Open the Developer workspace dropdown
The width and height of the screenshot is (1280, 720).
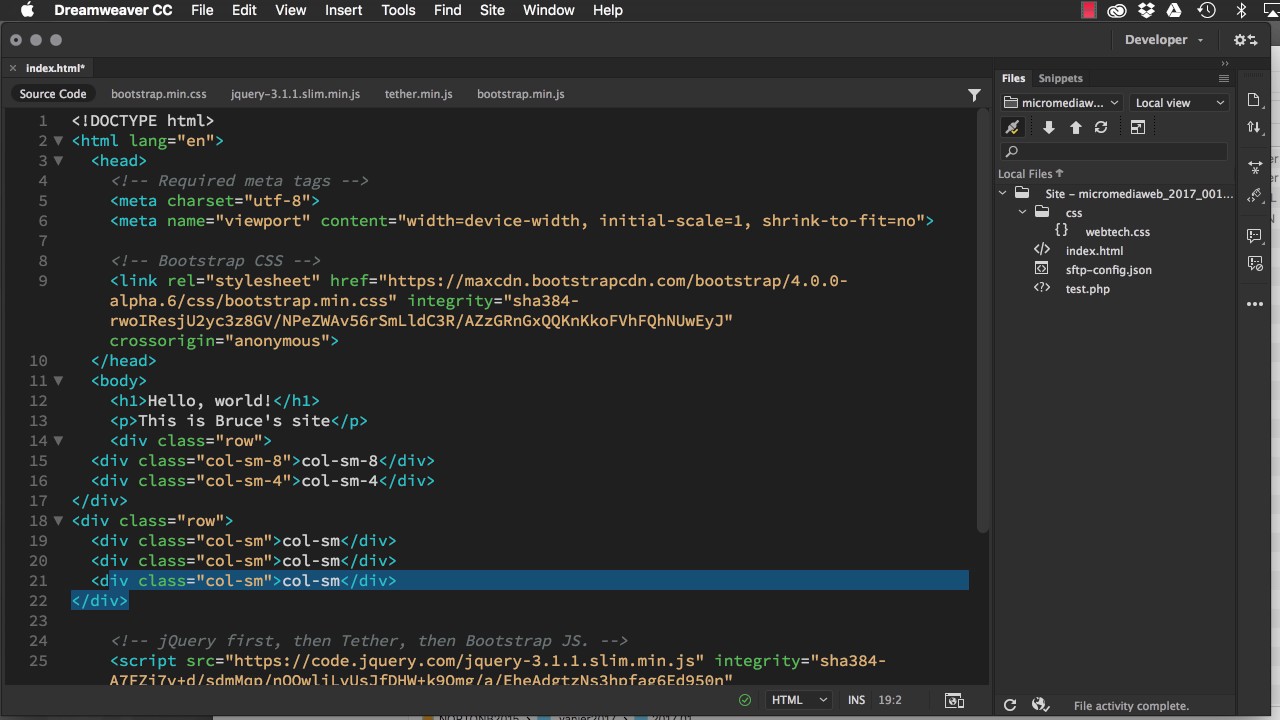(x=1165, y=40)
